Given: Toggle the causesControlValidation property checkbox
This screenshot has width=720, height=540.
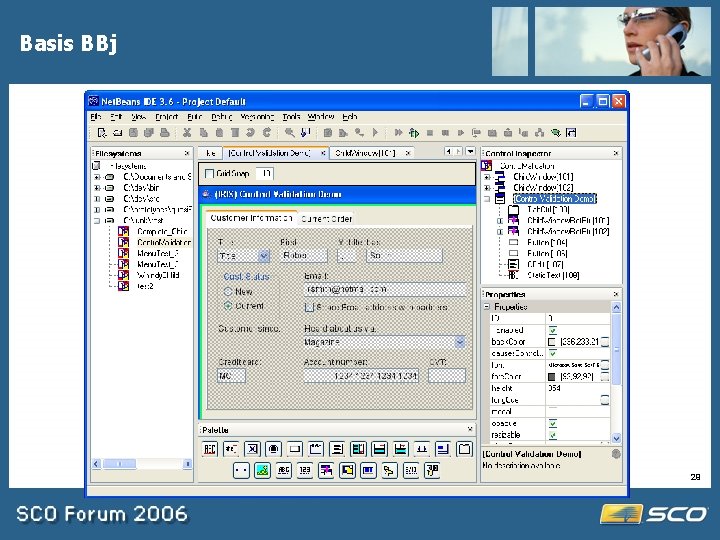Looking at the screenshot, I should tap(552, 353).
